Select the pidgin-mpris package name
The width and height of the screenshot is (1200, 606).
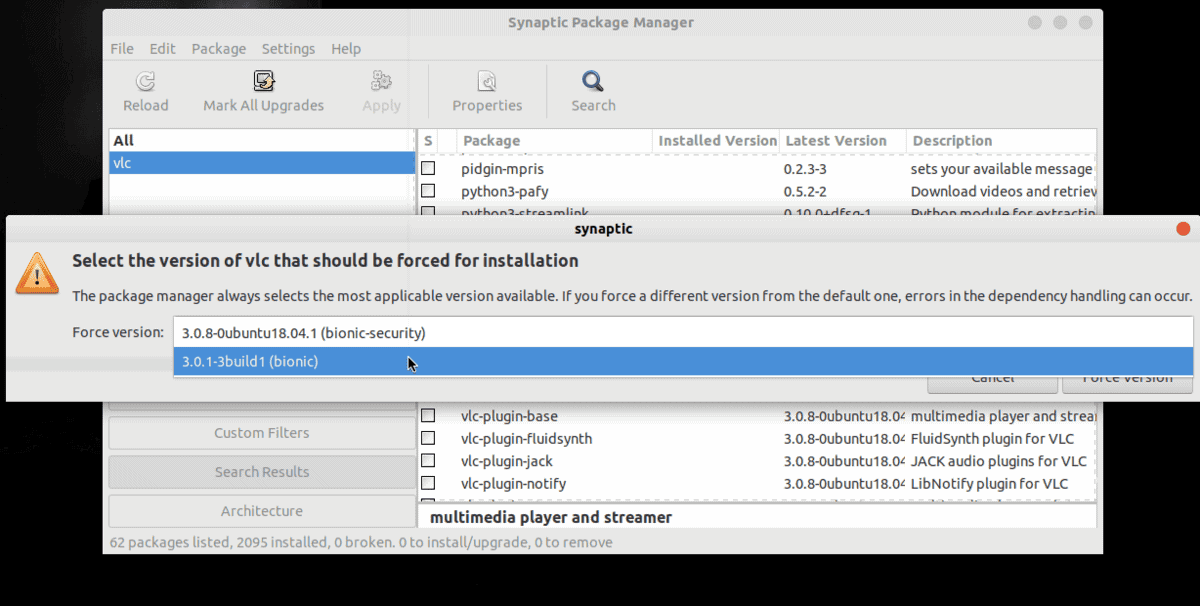[504, 169]
